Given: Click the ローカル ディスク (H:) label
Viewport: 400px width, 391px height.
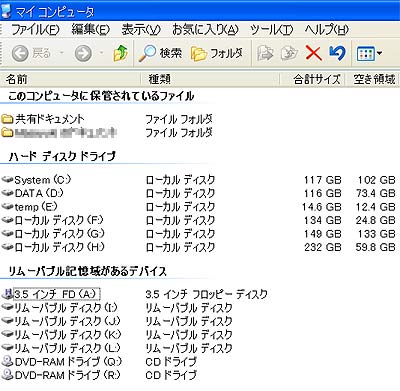Looking at the screenshot, I should (59, 247).
